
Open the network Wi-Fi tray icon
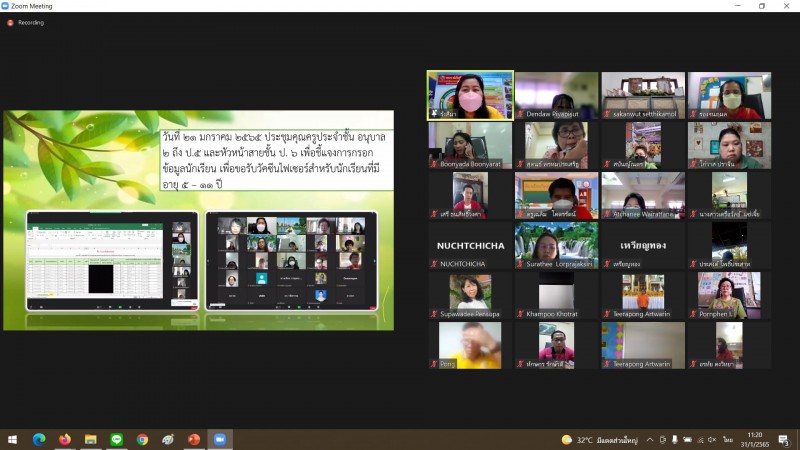point(700,440)
